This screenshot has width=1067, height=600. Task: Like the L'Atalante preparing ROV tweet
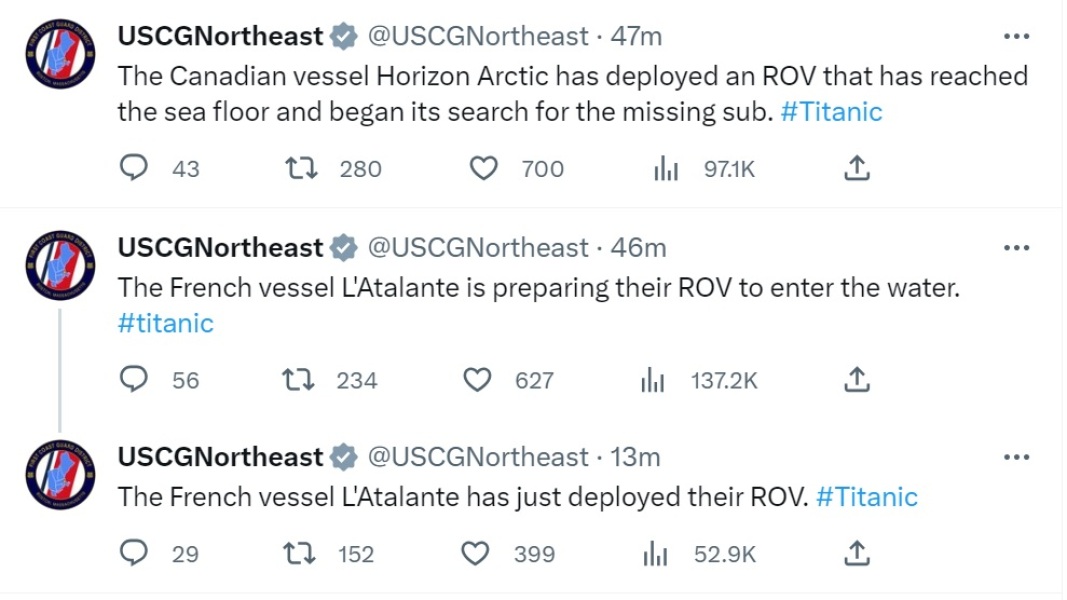[x=478, y=380]
